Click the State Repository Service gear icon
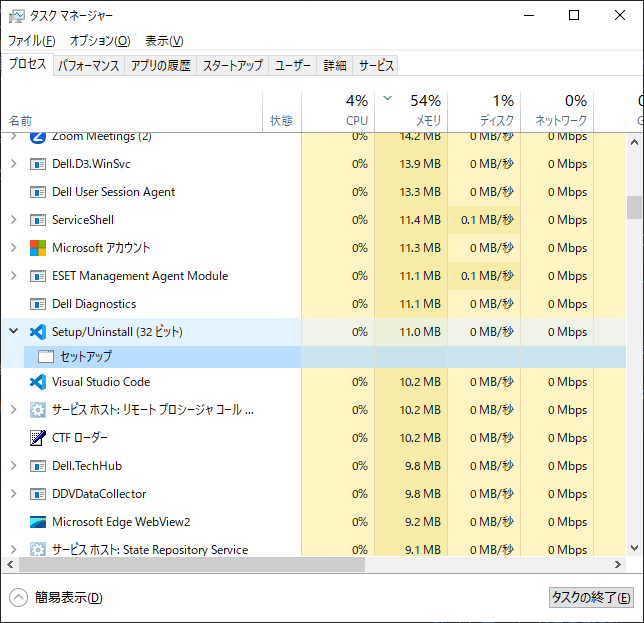The image size is (644, 623). (x=38, y=549)
